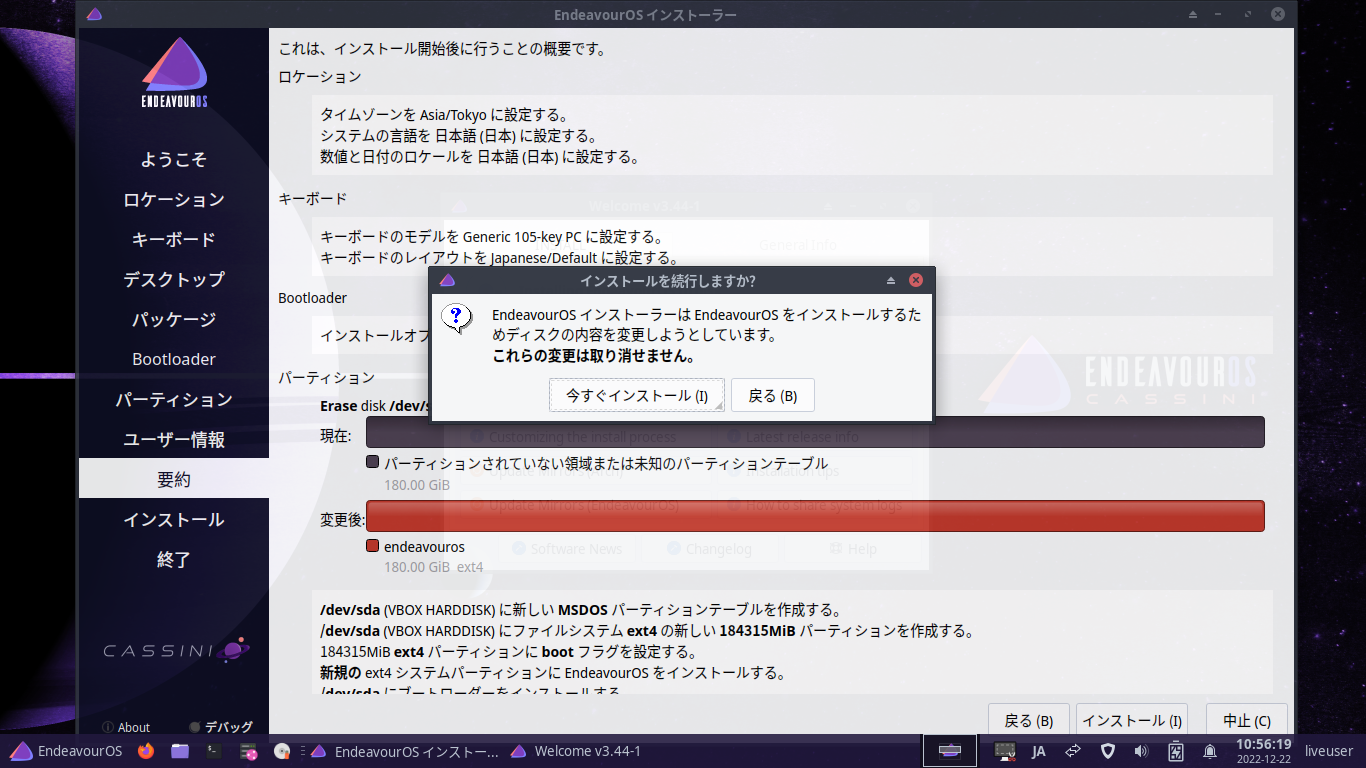Toggle the デバッグ debug button

[221, 727]
